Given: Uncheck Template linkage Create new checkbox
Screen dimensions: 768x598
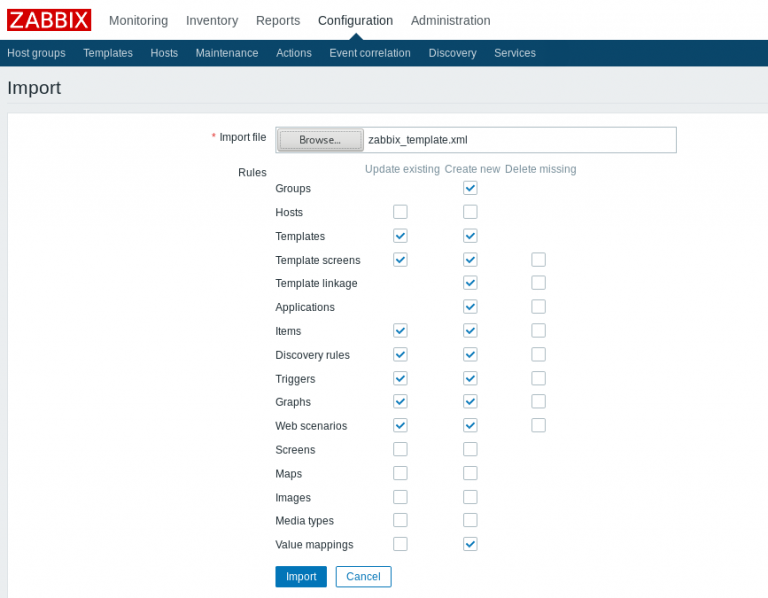Looking at the screenshot, I should 470,283.
